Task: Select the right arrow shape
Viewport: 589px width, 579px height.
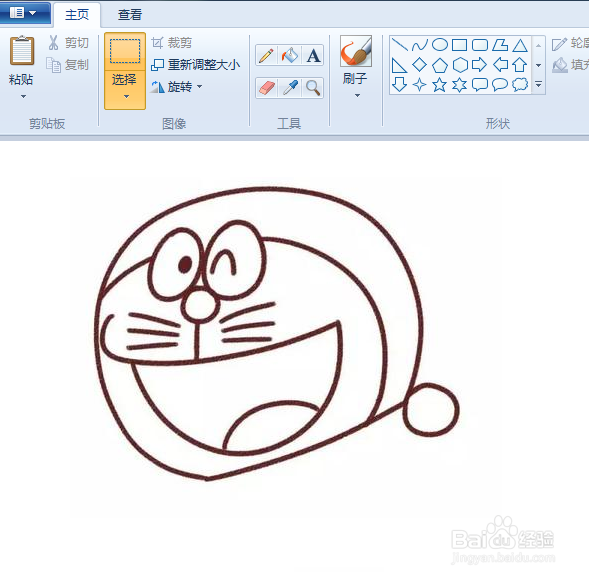Action: (479, 65)
